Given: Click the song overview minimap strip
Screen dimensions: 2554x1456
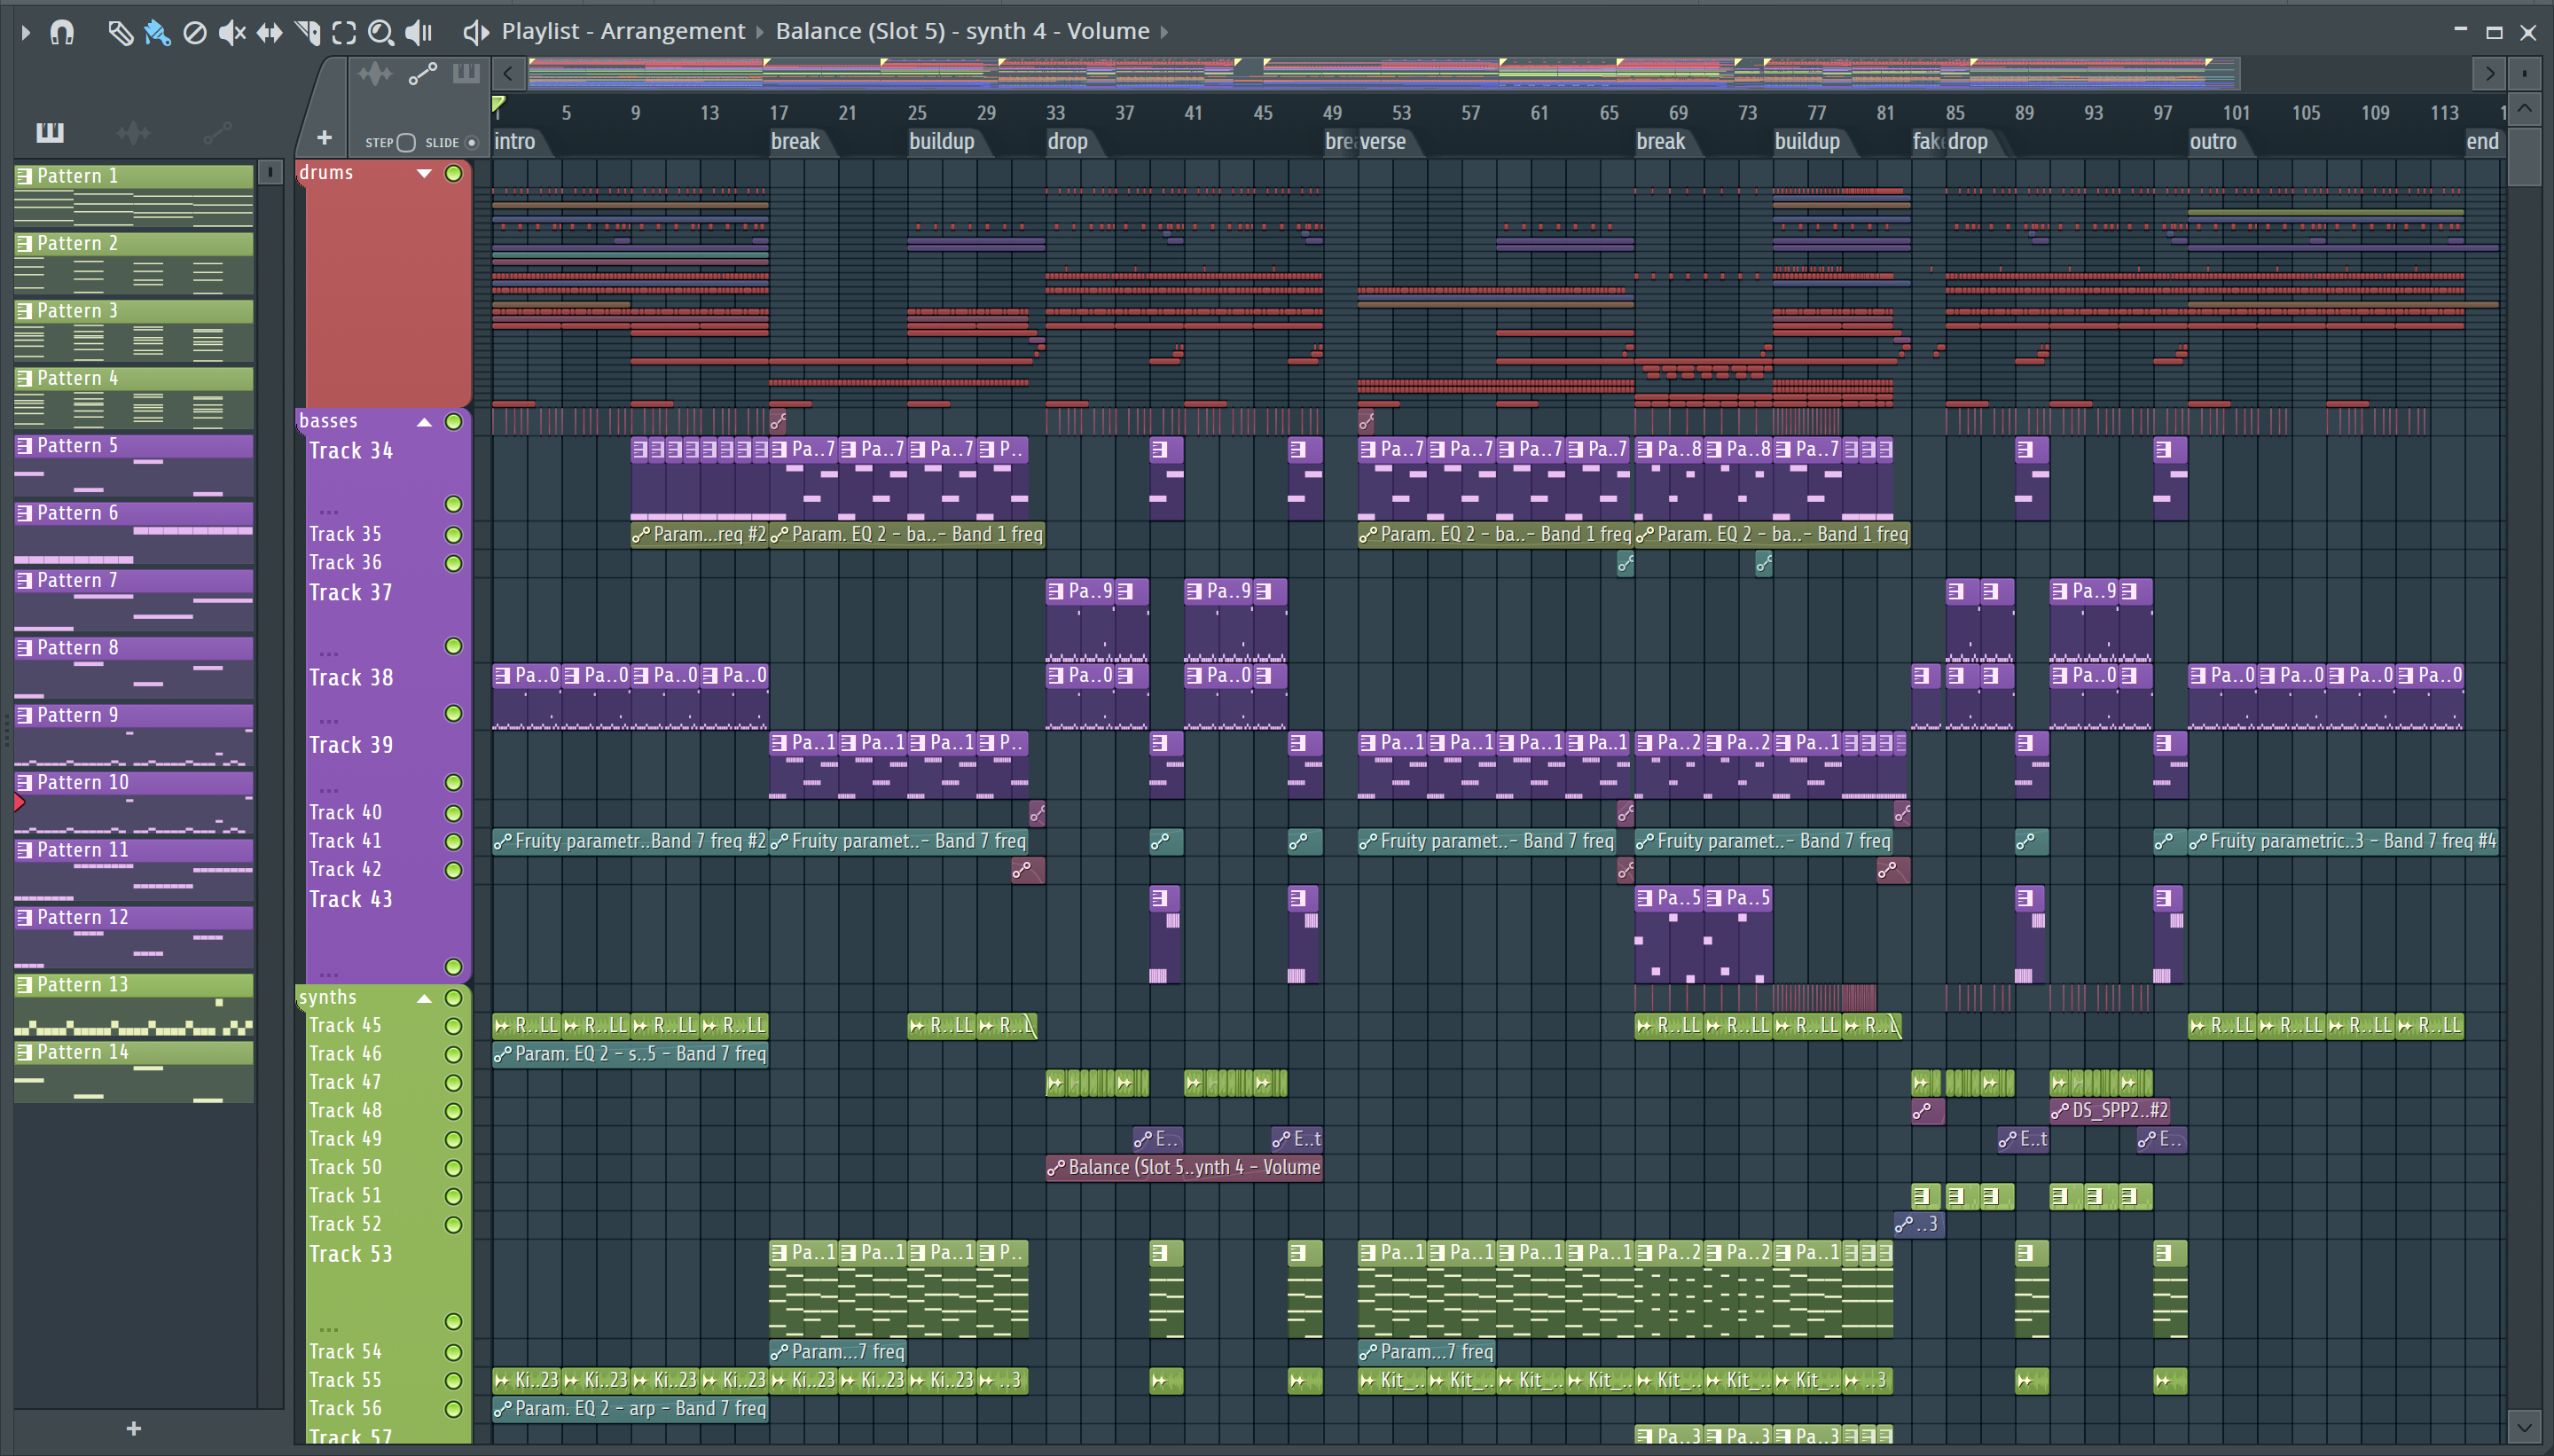Looking at the screenshot, I should (1383, 72).
